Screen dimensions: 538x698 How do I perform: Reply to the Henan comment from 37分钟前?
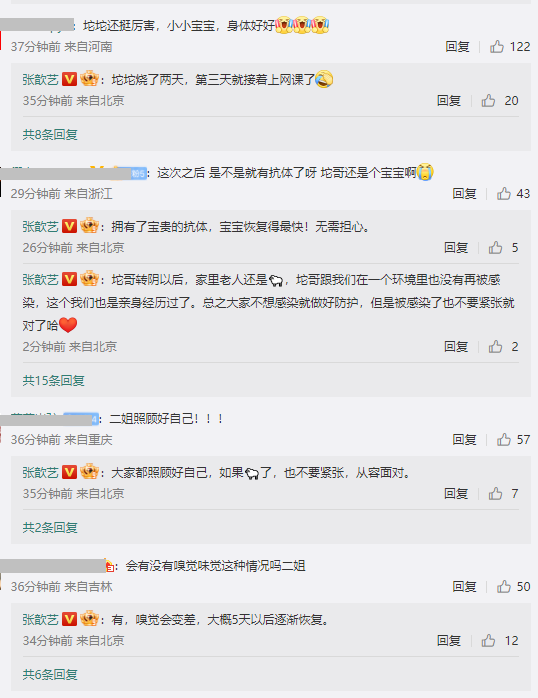tap(457, 46)
